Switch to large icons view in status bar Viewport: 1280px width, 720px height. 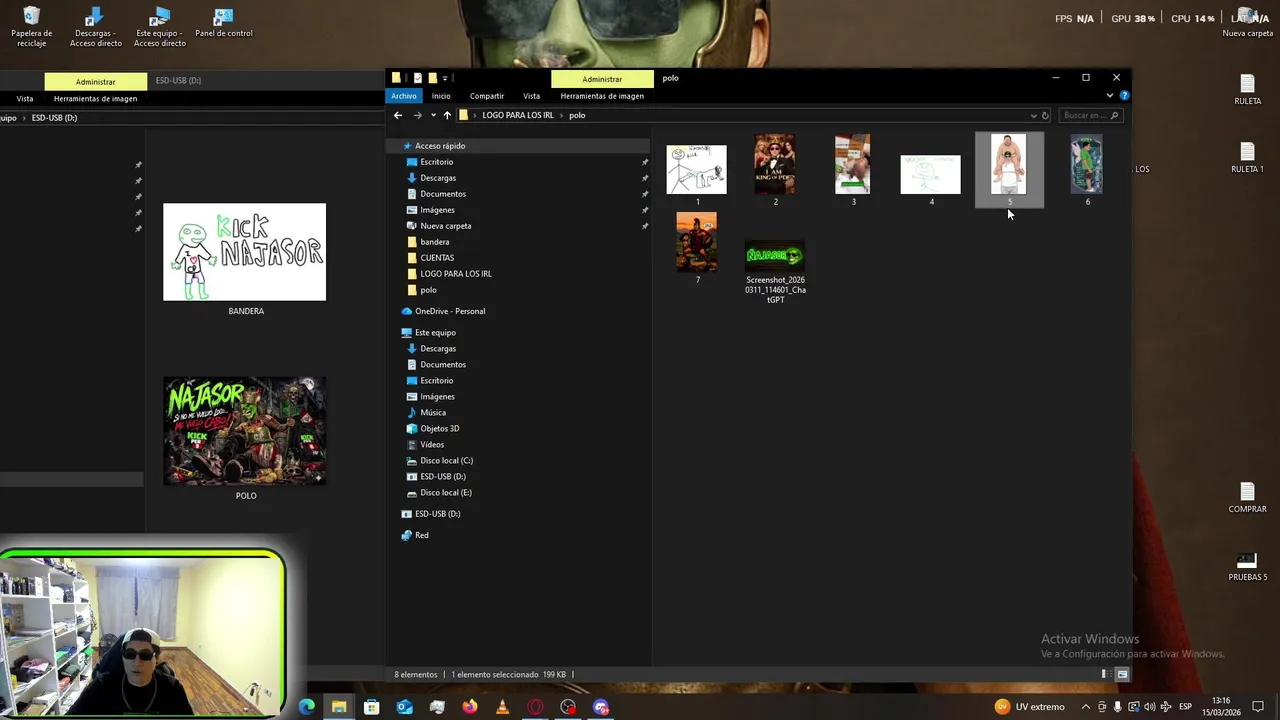click(1122, 674)
